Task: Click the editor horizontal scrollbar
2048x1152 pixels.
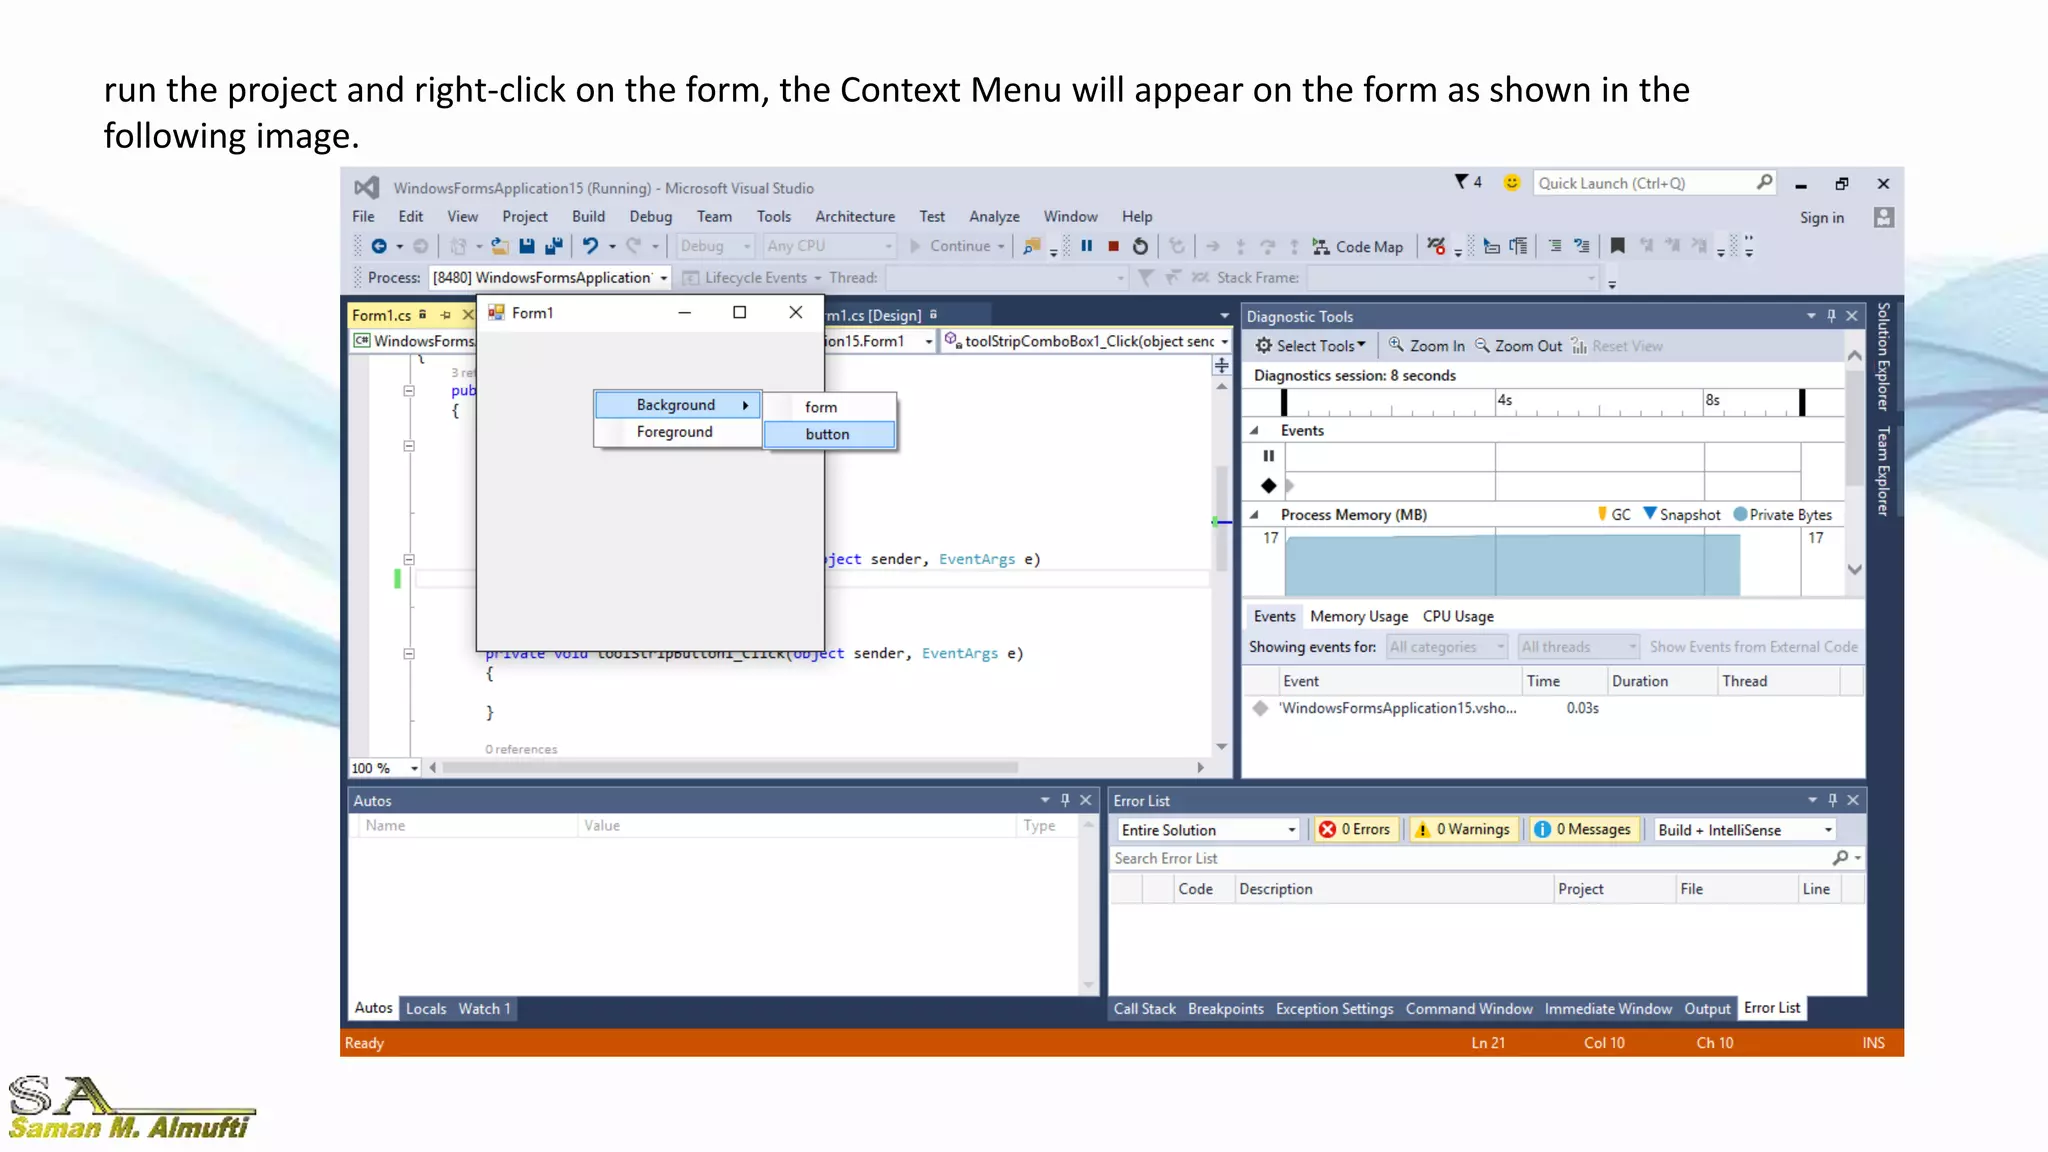Action: coord(731,767)
